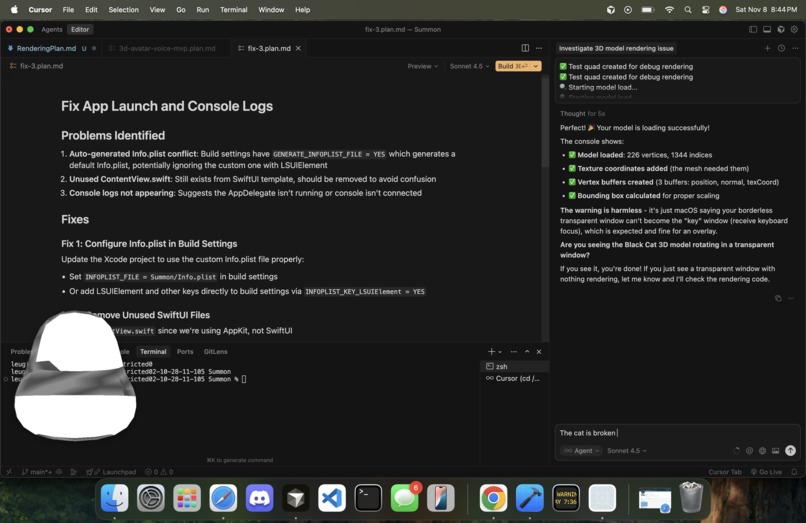Select the 3d-avatar-voice-mvp.plan.md tab

167,48
